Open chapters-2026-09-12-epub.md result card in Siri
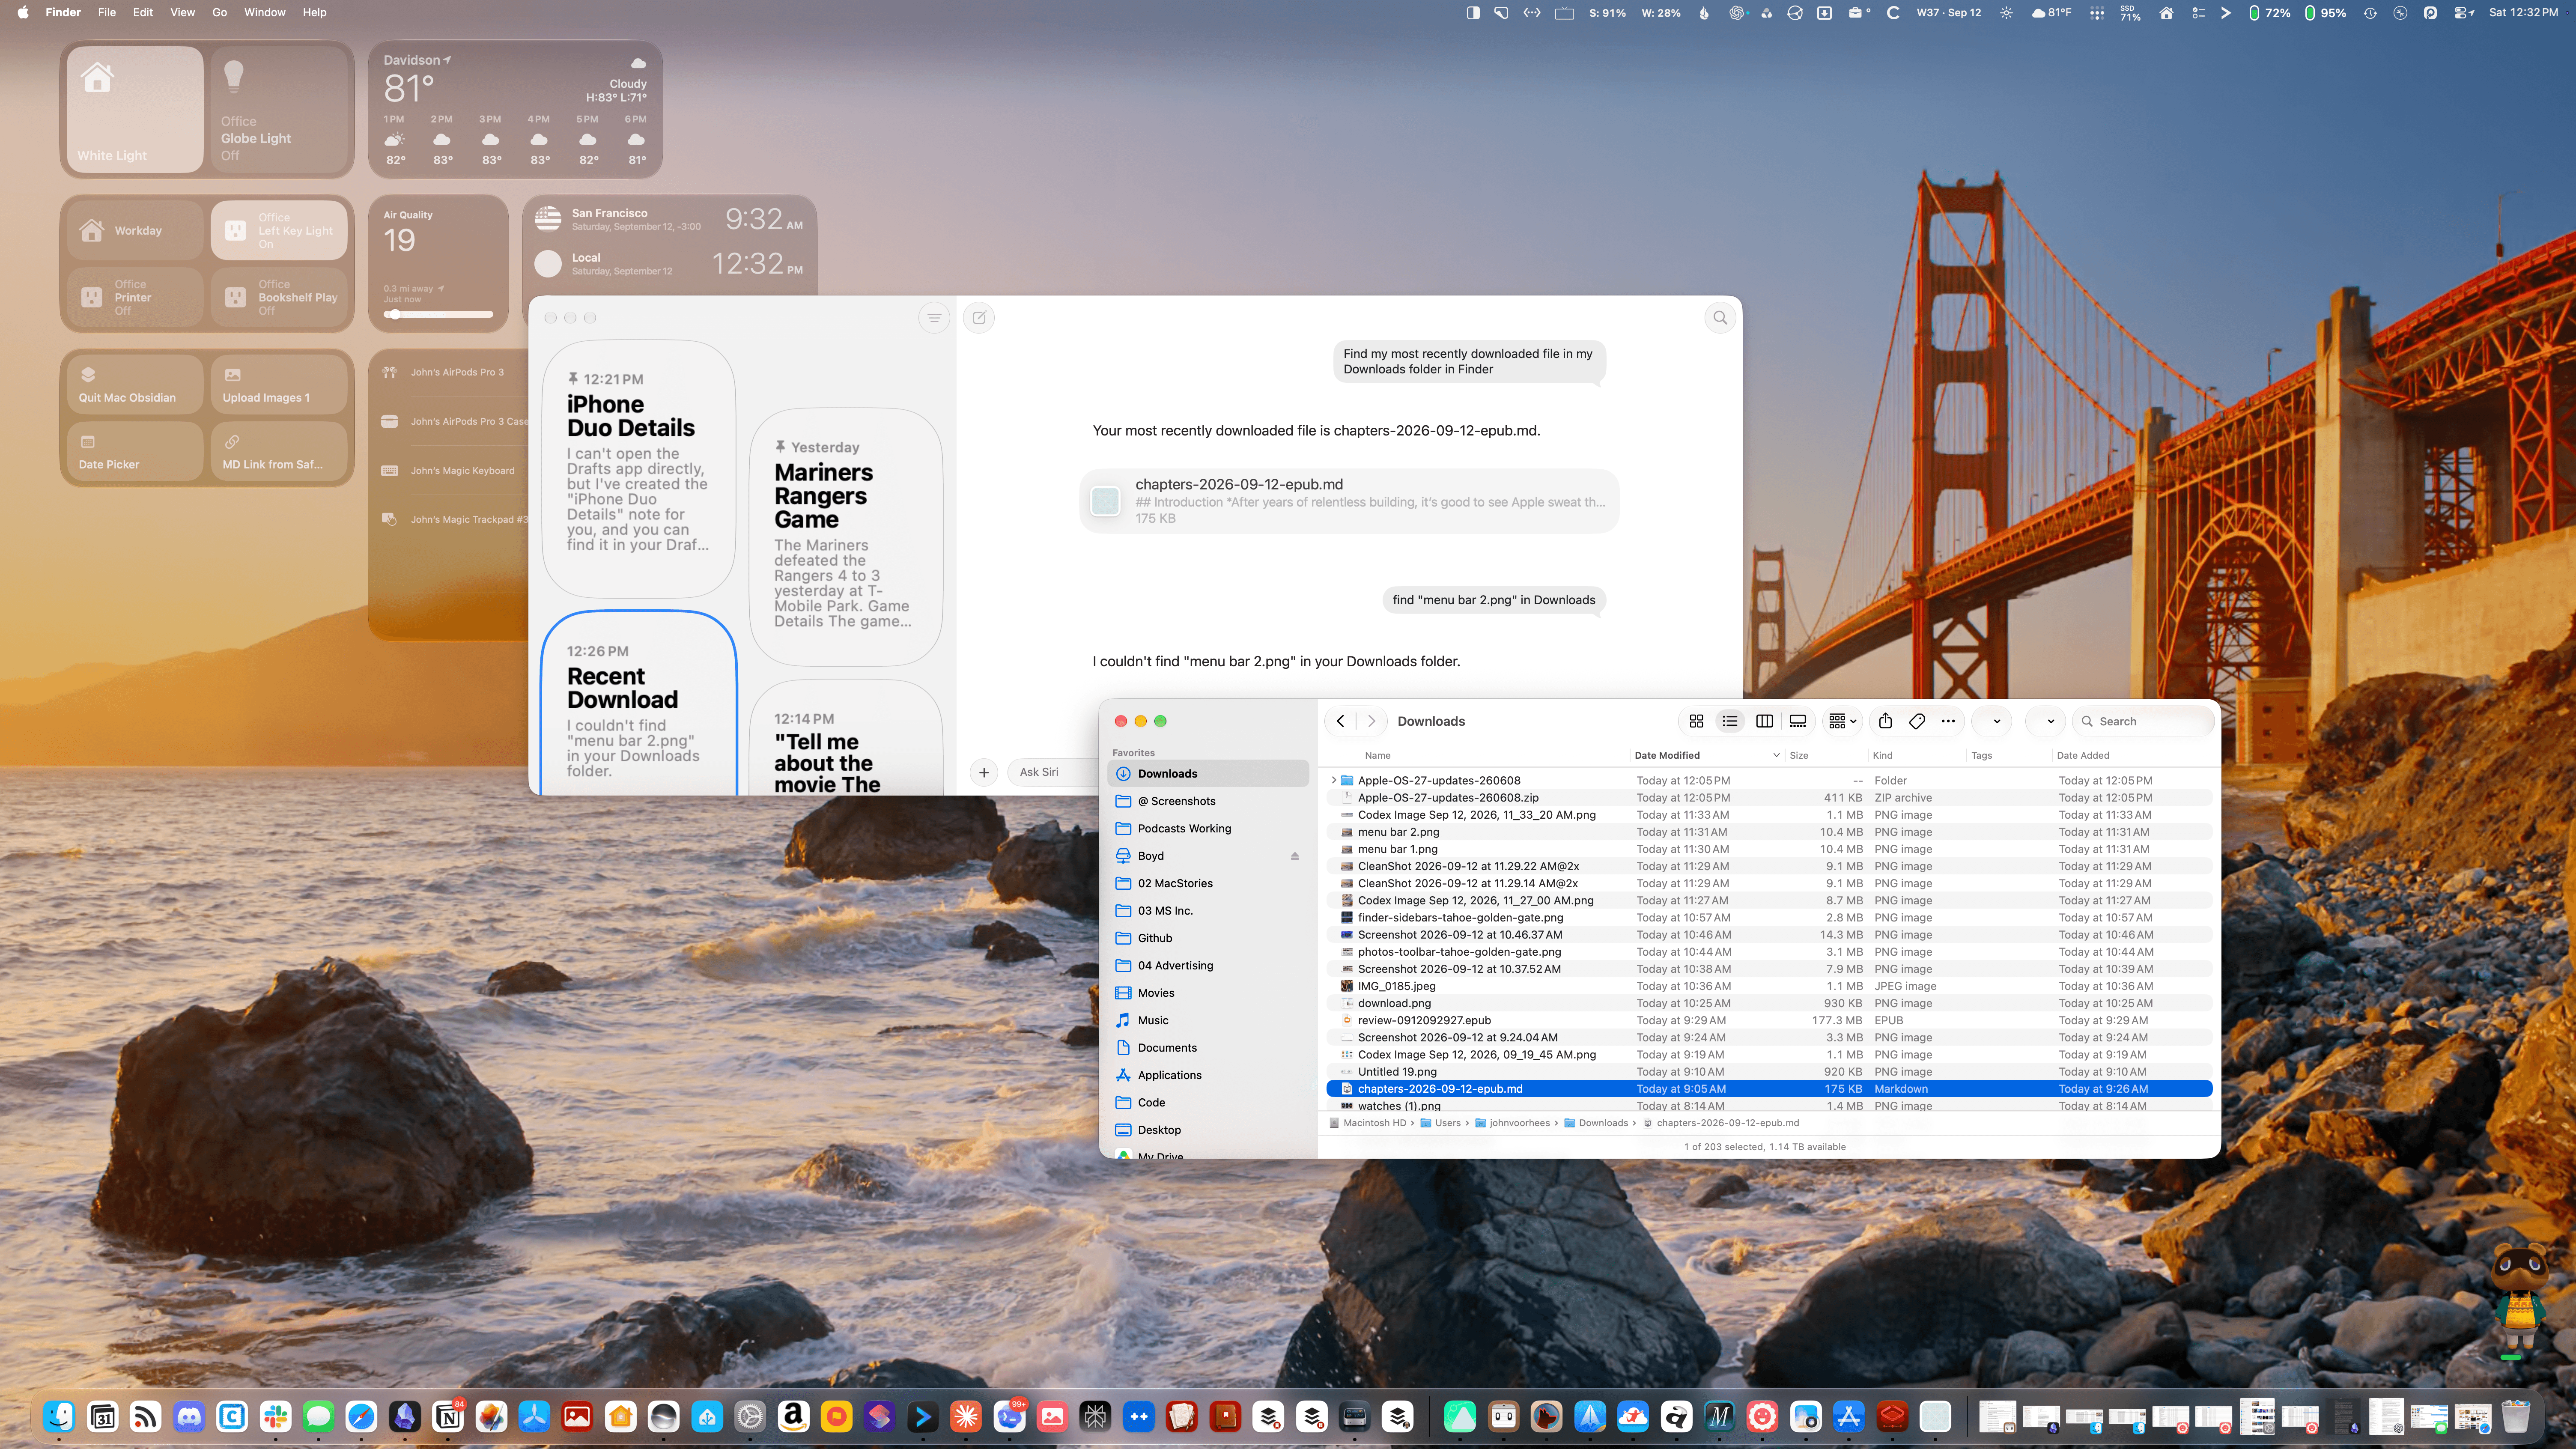The height and width of the screenshot is (1449, 2576). [1349, 501]
